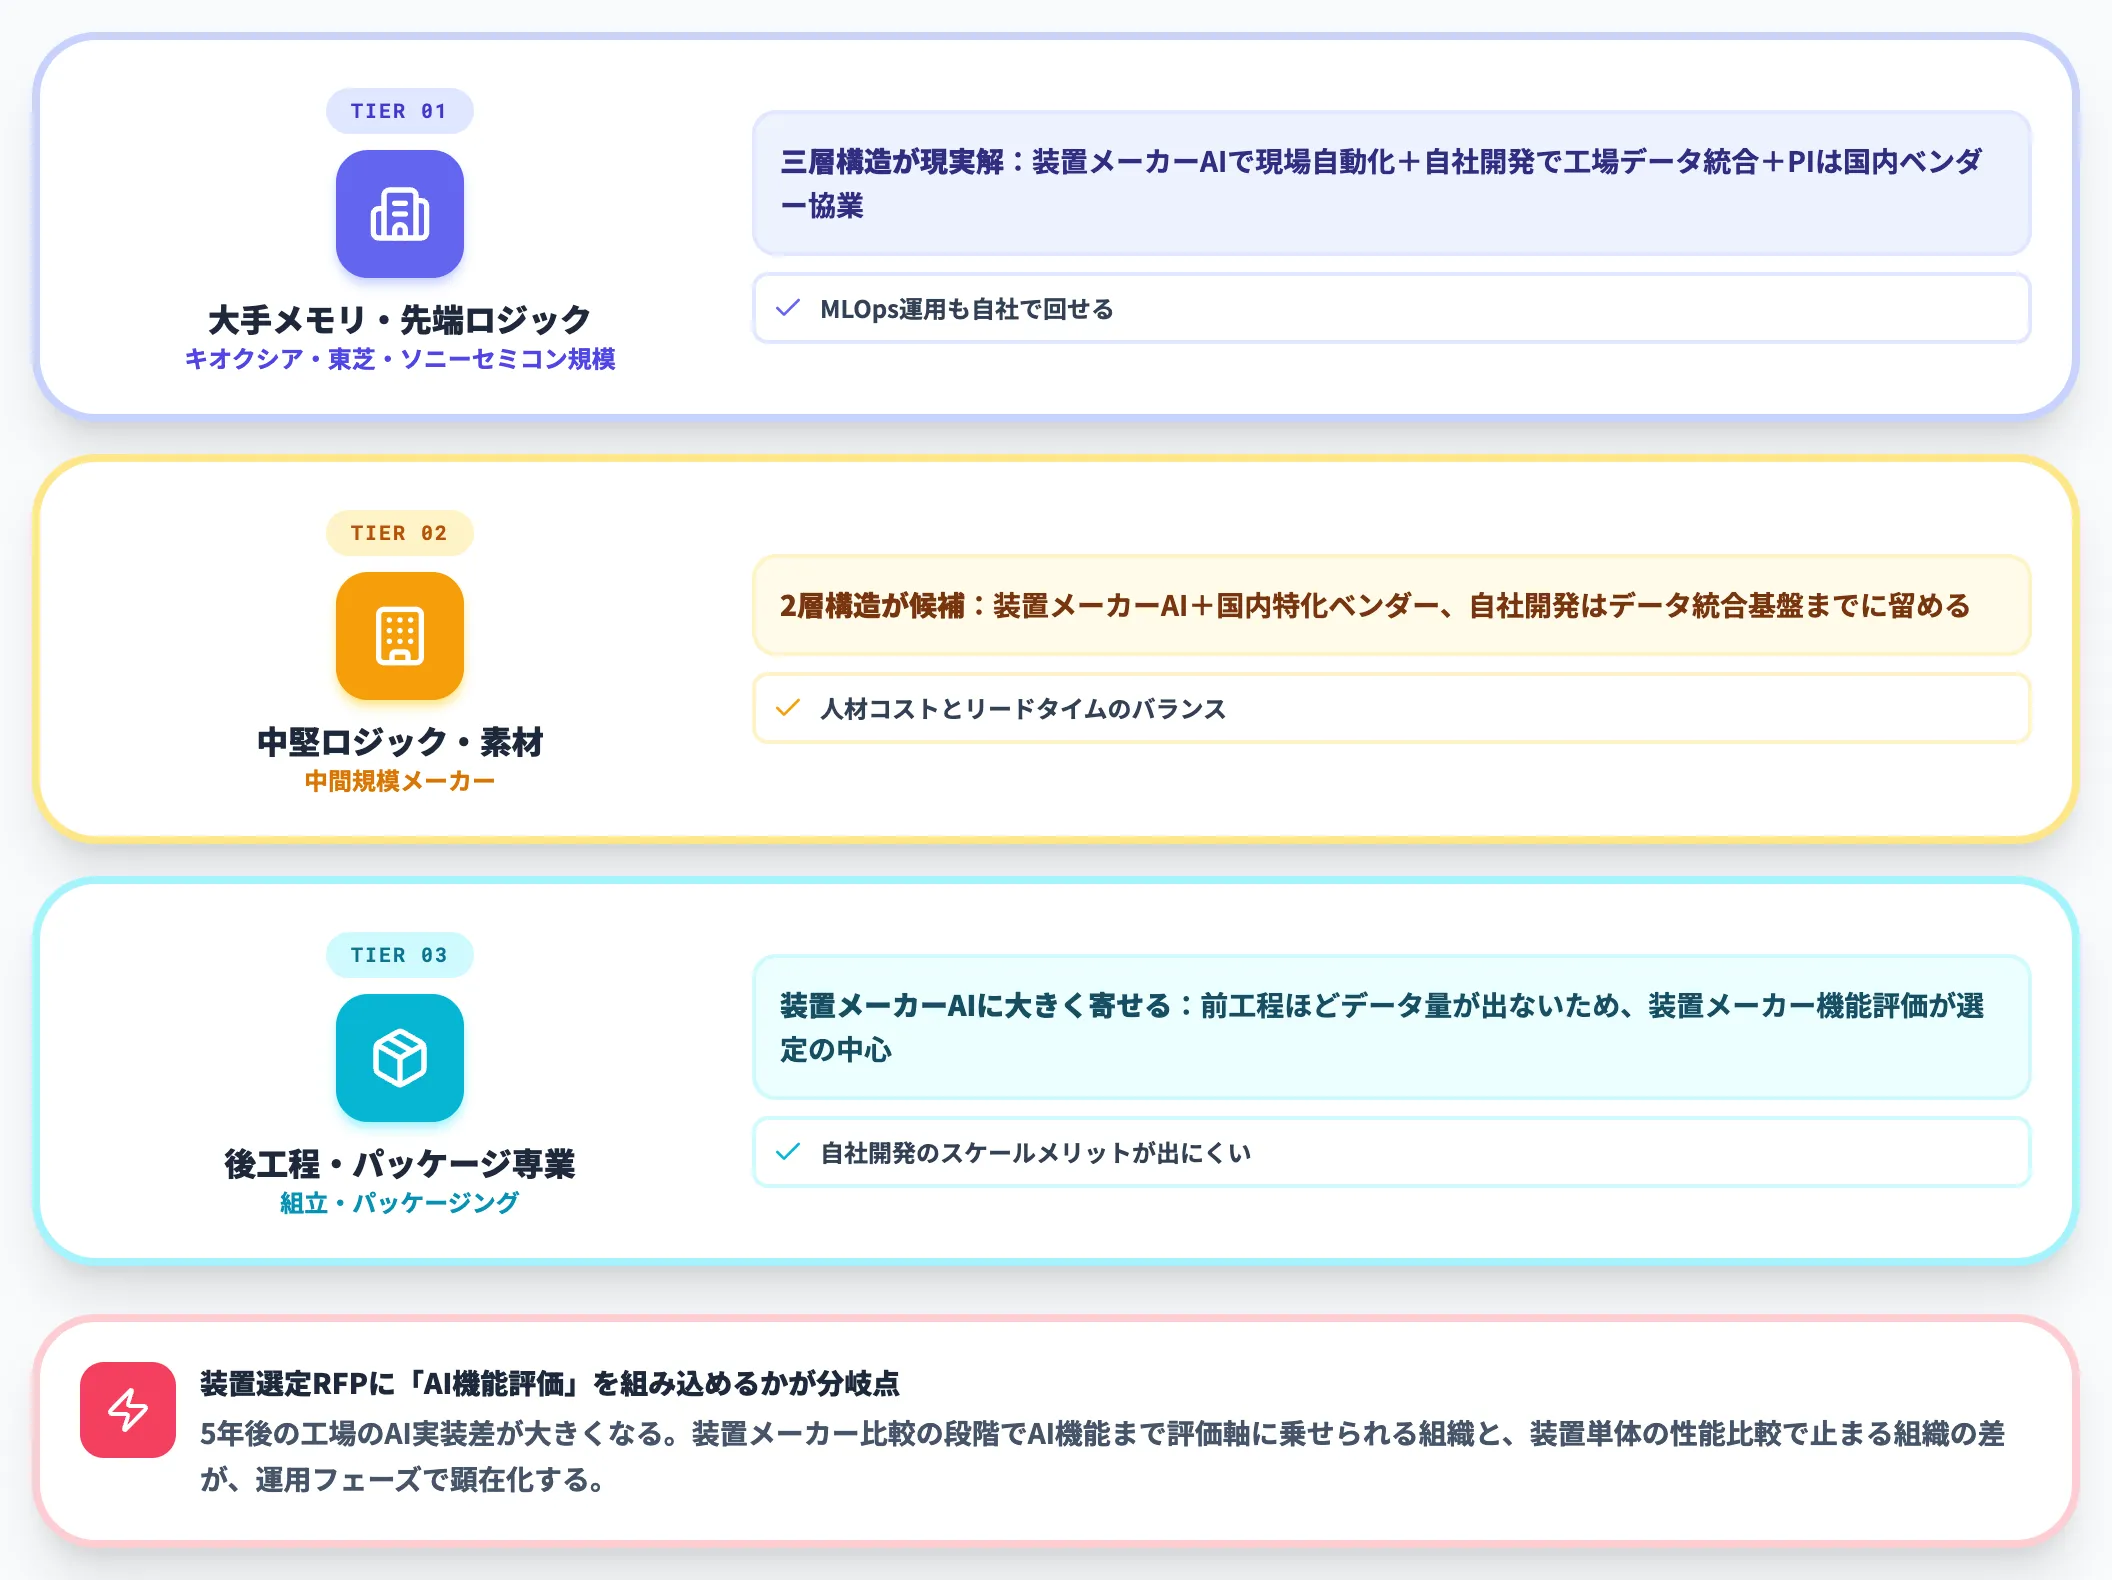This screenshot has height=1580, width=2112.
Task: Click the heading 後工程・パッケージ専業
Action: click(399, 1164)
